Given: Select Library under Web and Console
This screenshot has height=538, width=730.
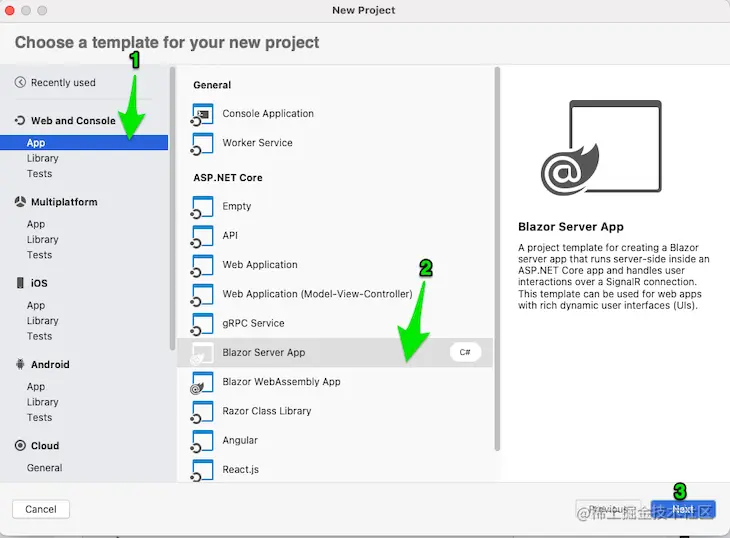Looking at the screenshot, I should pyautogui.click(x=42, y=158).
